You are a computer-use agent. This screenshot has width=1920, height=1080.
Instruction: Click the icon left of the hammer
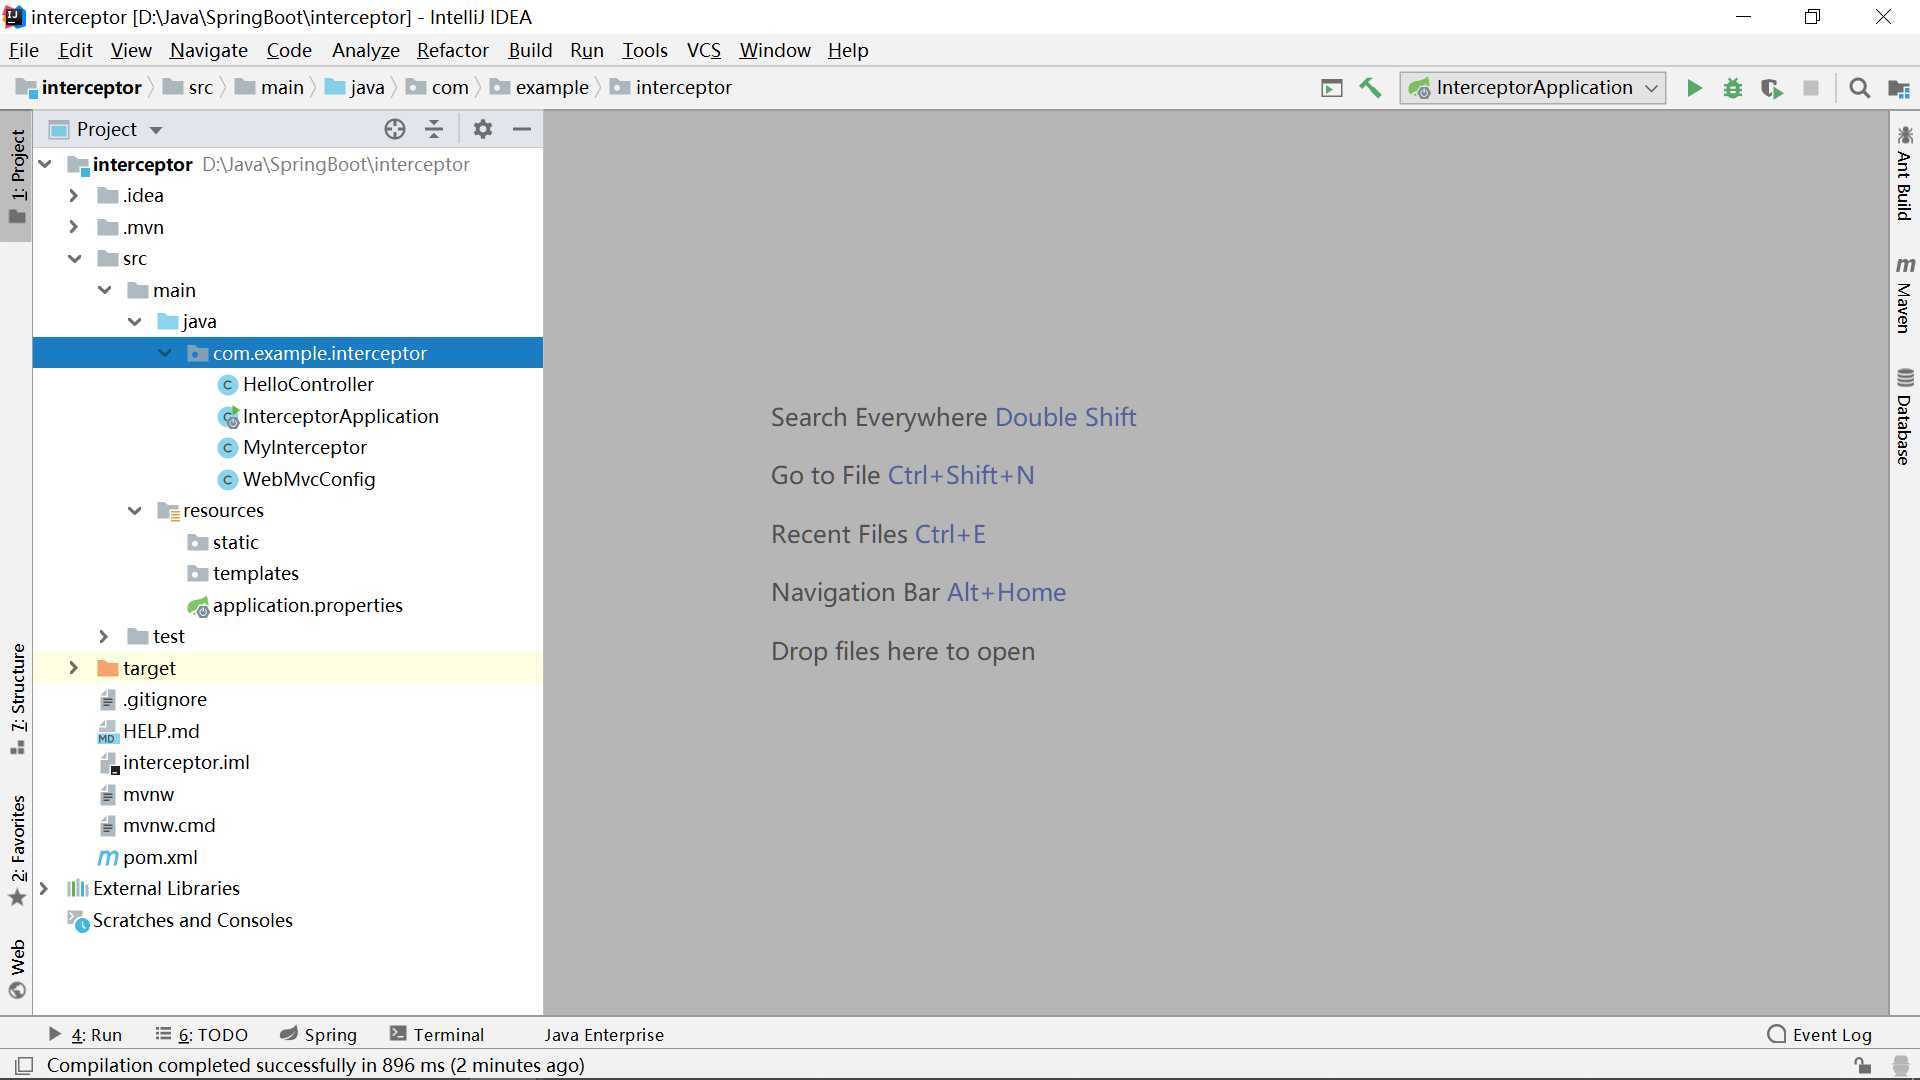[1332, 88]
